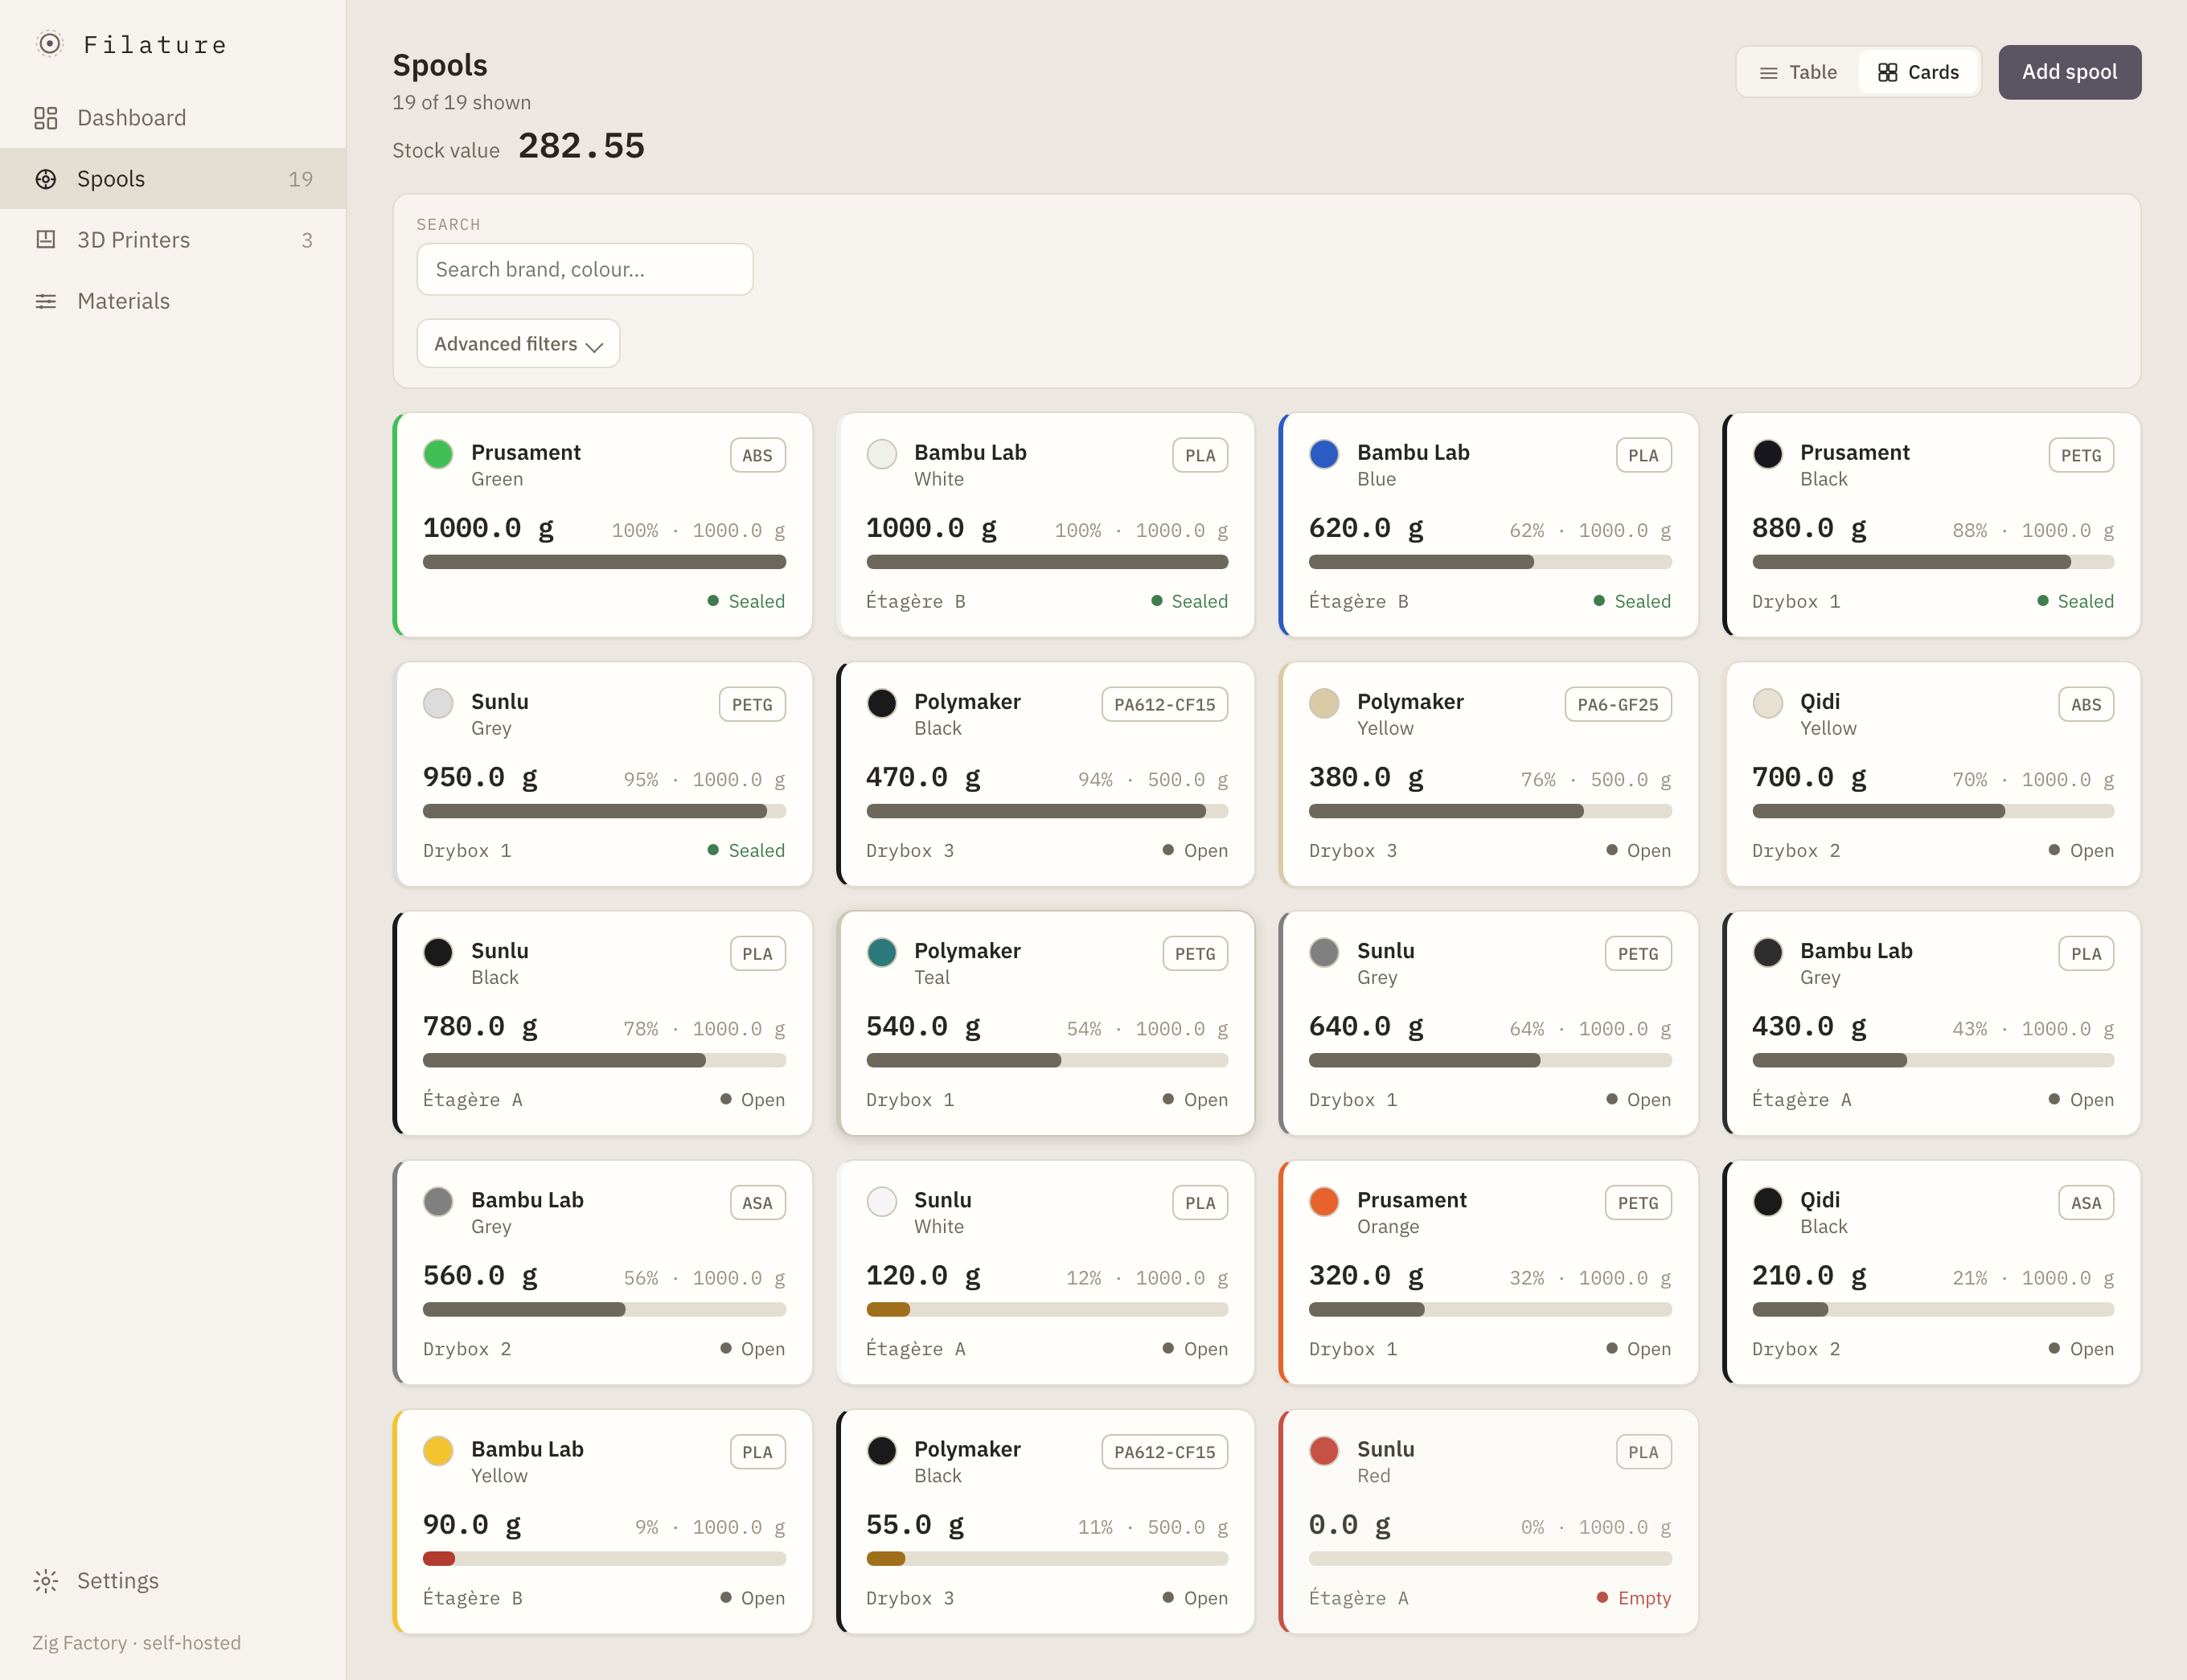This screenshot has height=1680, width=2187.
Task: Open the Sunlu Grey 950.0 g card
Action: pos(603,774)
